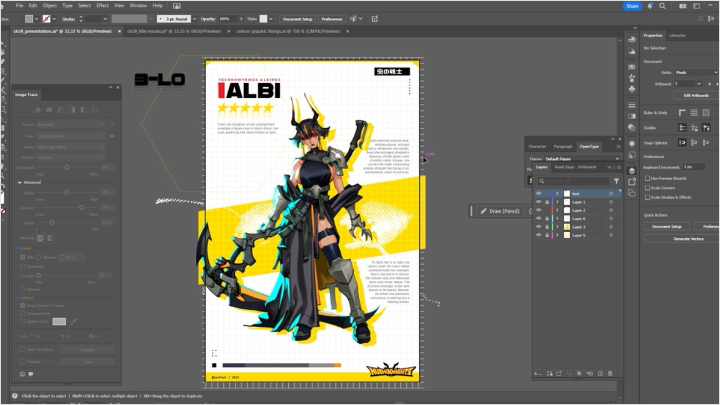Image resolution: width=720 pixels, height=405 pixels.
Task: Hide Layer 6 visibility eye
Action: 539,219
